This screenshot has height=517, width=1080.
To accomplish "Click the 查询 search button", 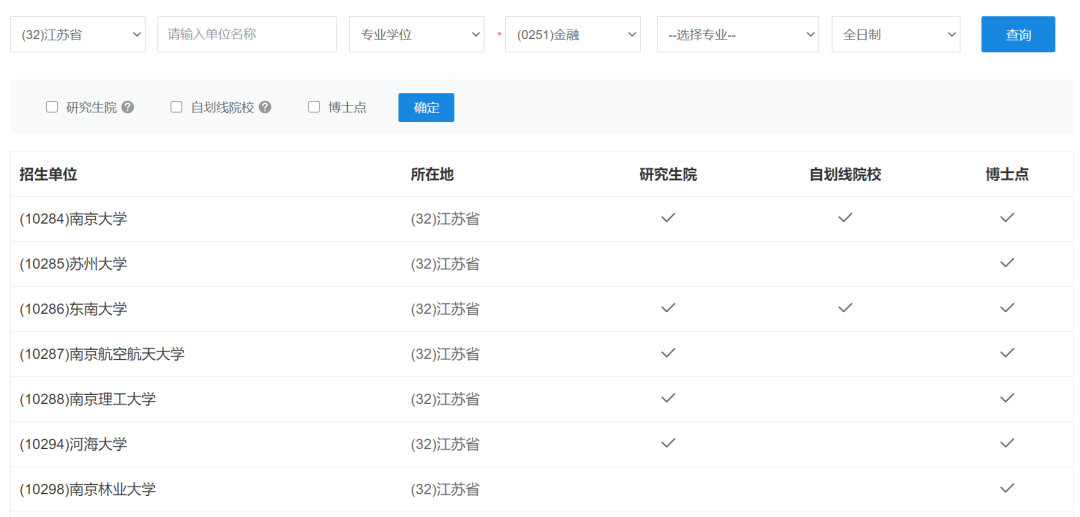I will point(1018,34).
